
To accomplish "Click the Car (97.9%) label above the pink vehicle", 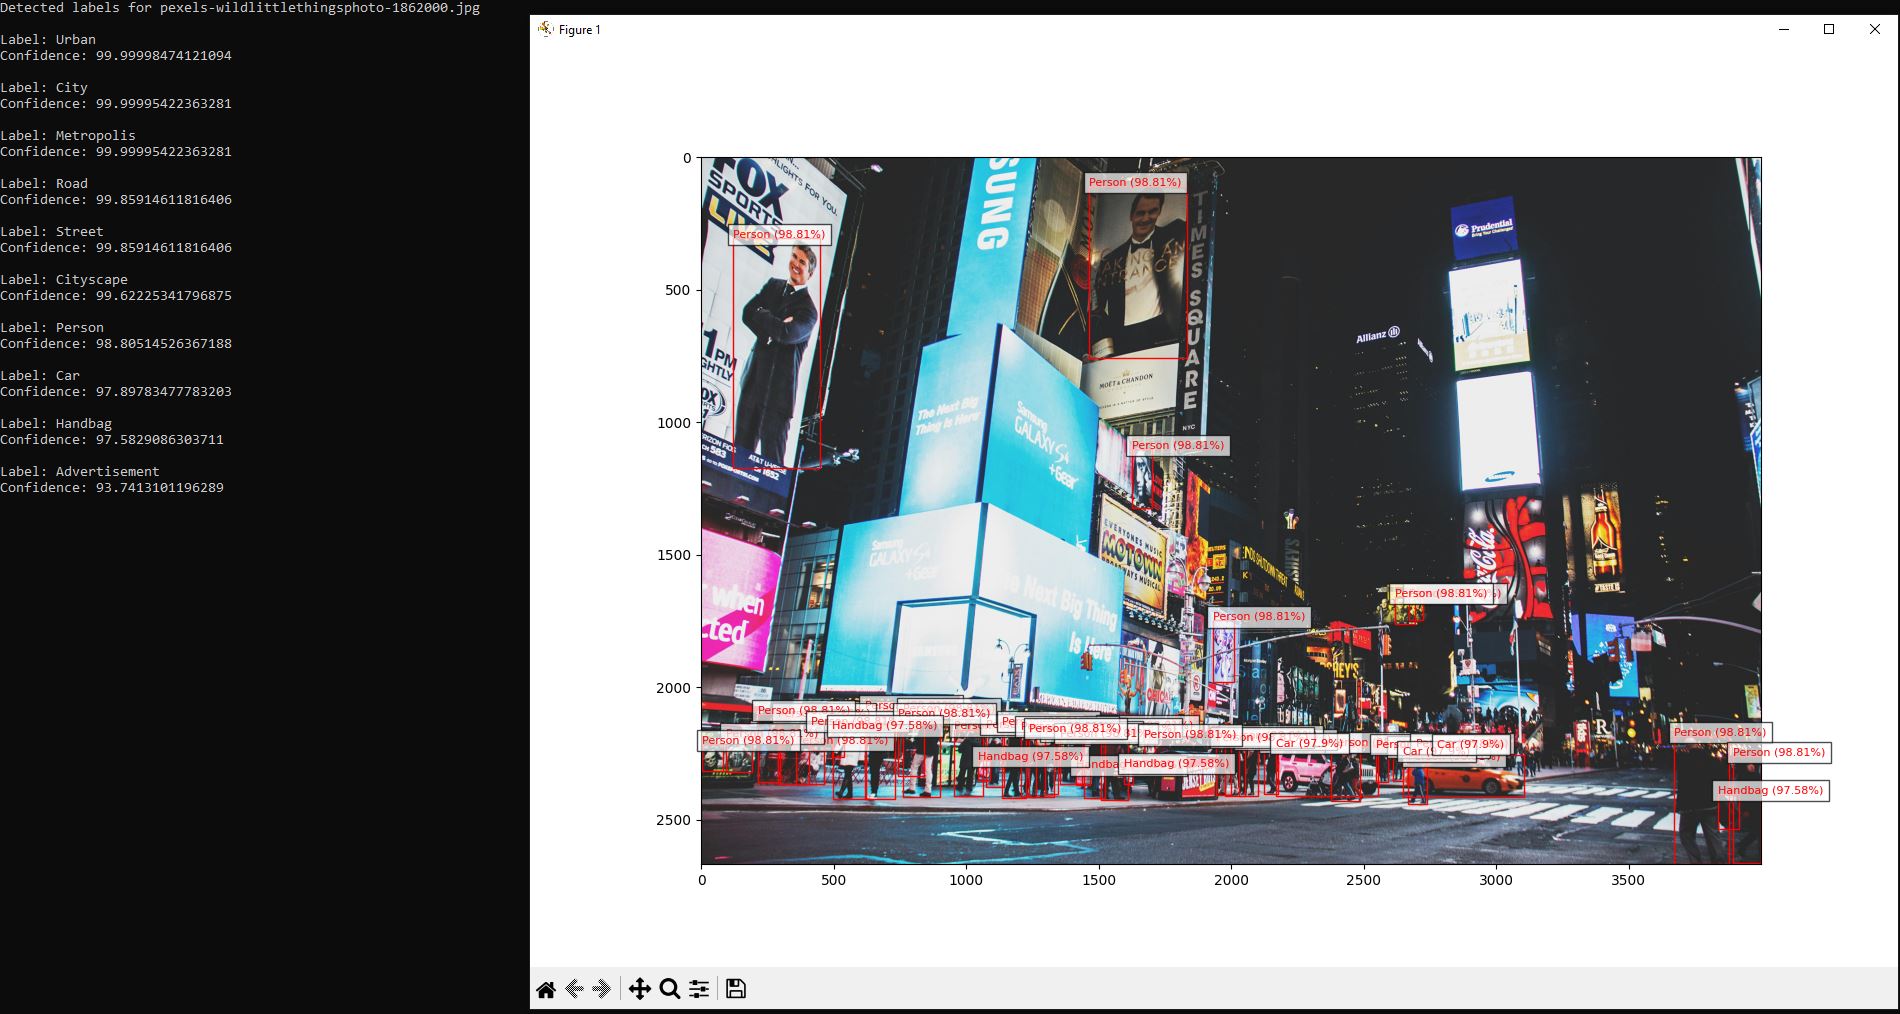I will coord(1309,744).
